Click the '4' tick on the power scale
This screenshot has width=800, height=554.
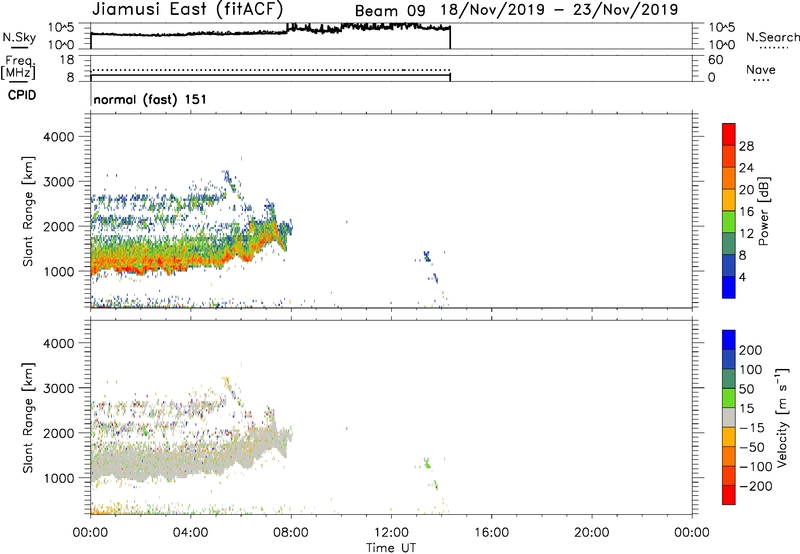click(742, 277)
